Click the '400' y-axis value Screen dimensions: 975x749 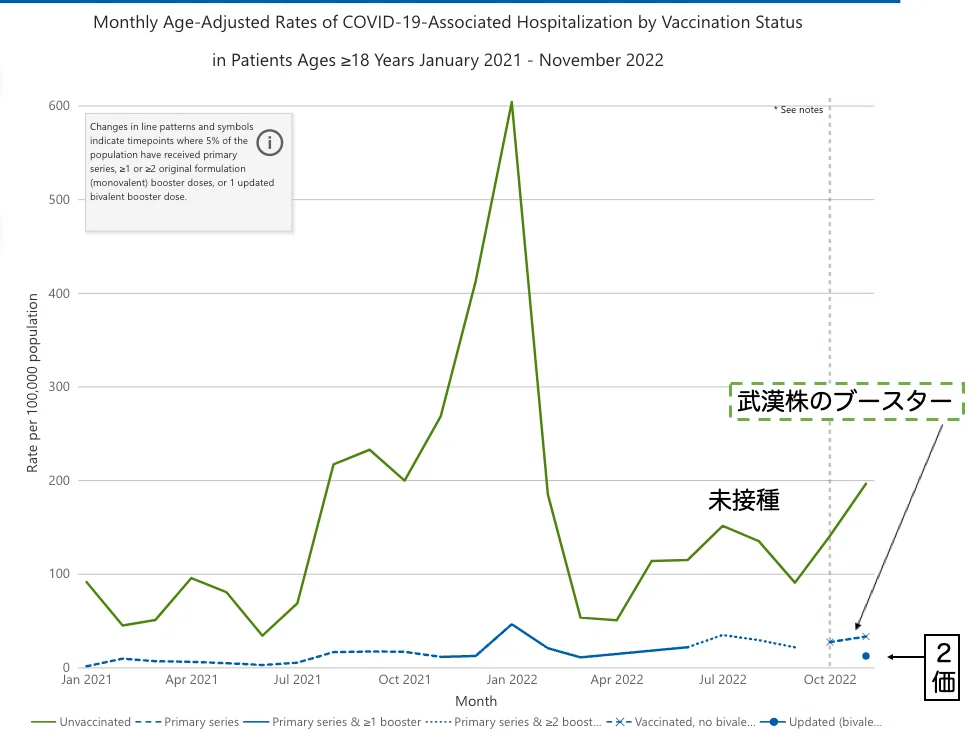point(59,293)
